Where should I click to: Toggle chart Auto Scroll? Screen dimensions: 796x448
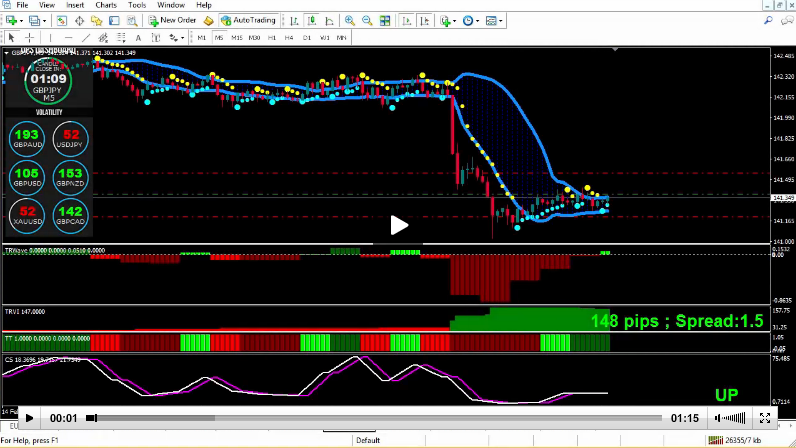[x=407, y=21]
